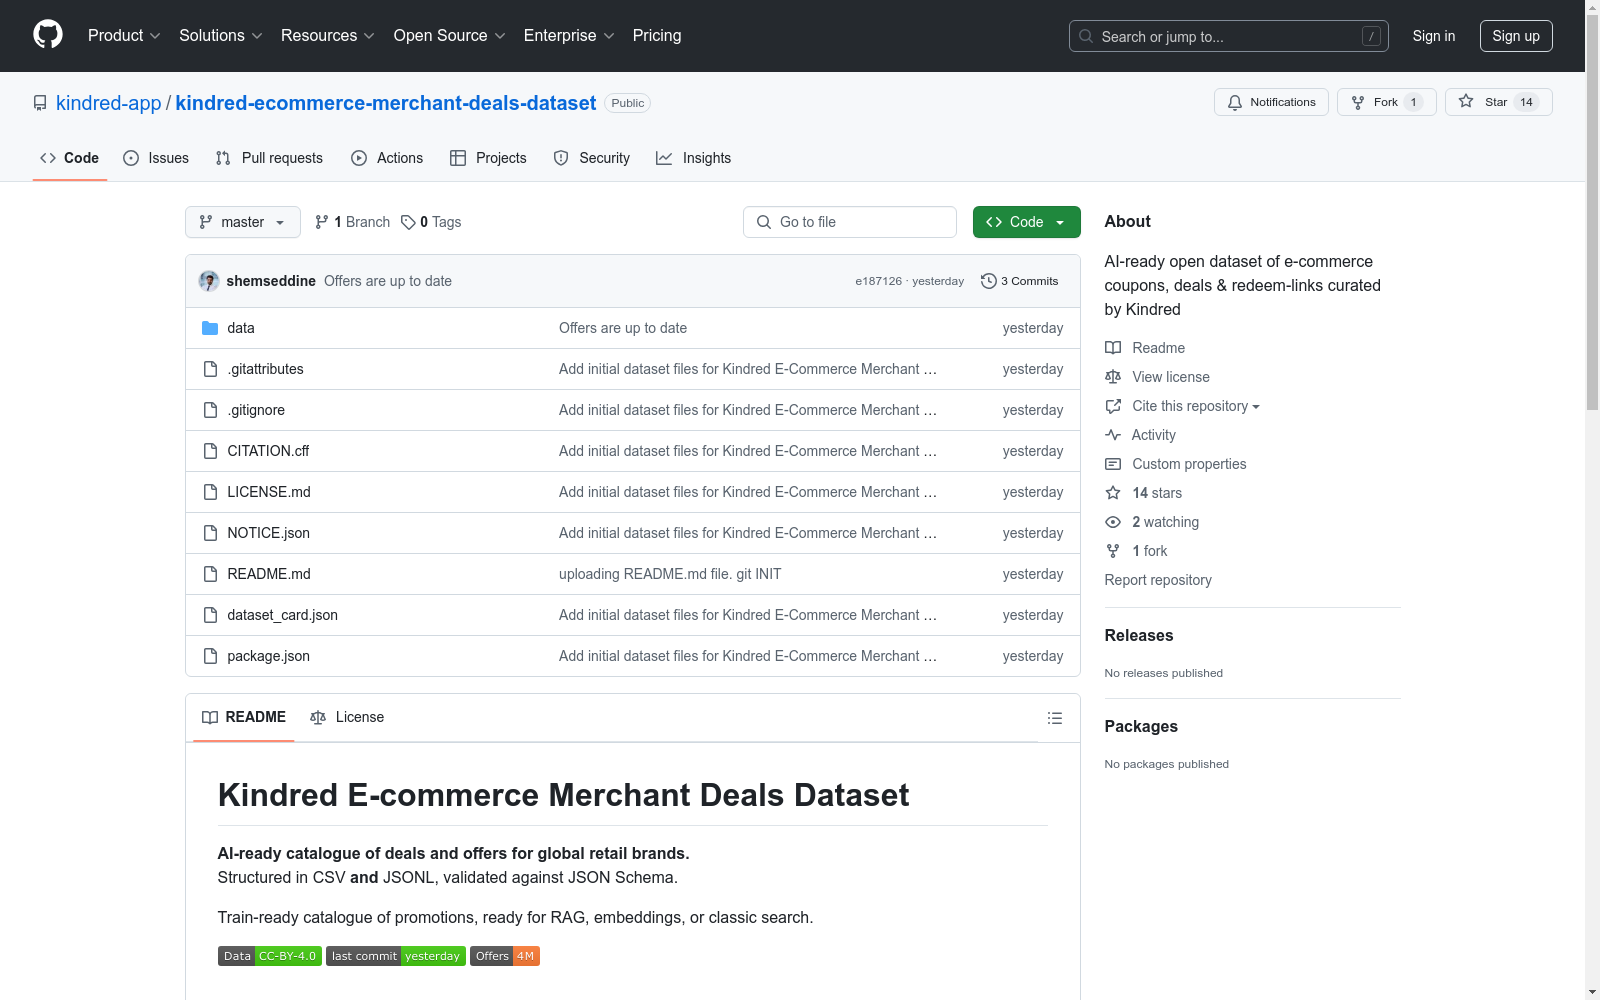Screen dimensions: 1600x1000
Task: Switch to the Projects tab
Action: [x=488, y=158]
